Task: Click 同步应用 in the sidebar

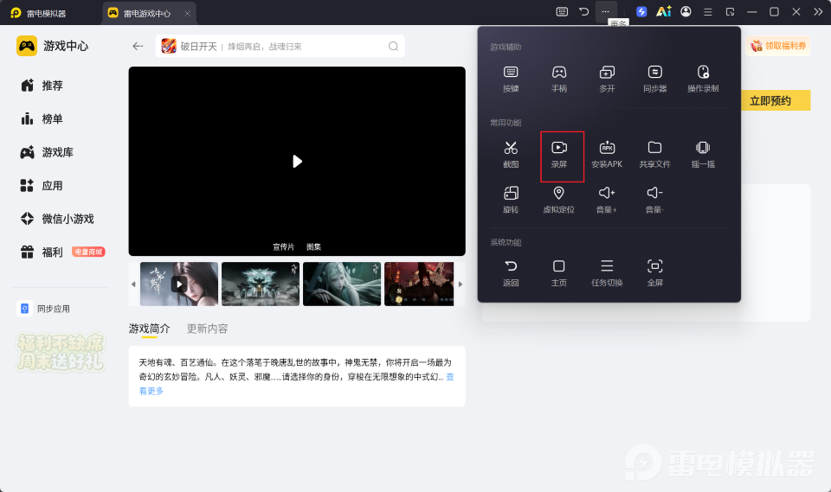Action: tap(43, 309)
